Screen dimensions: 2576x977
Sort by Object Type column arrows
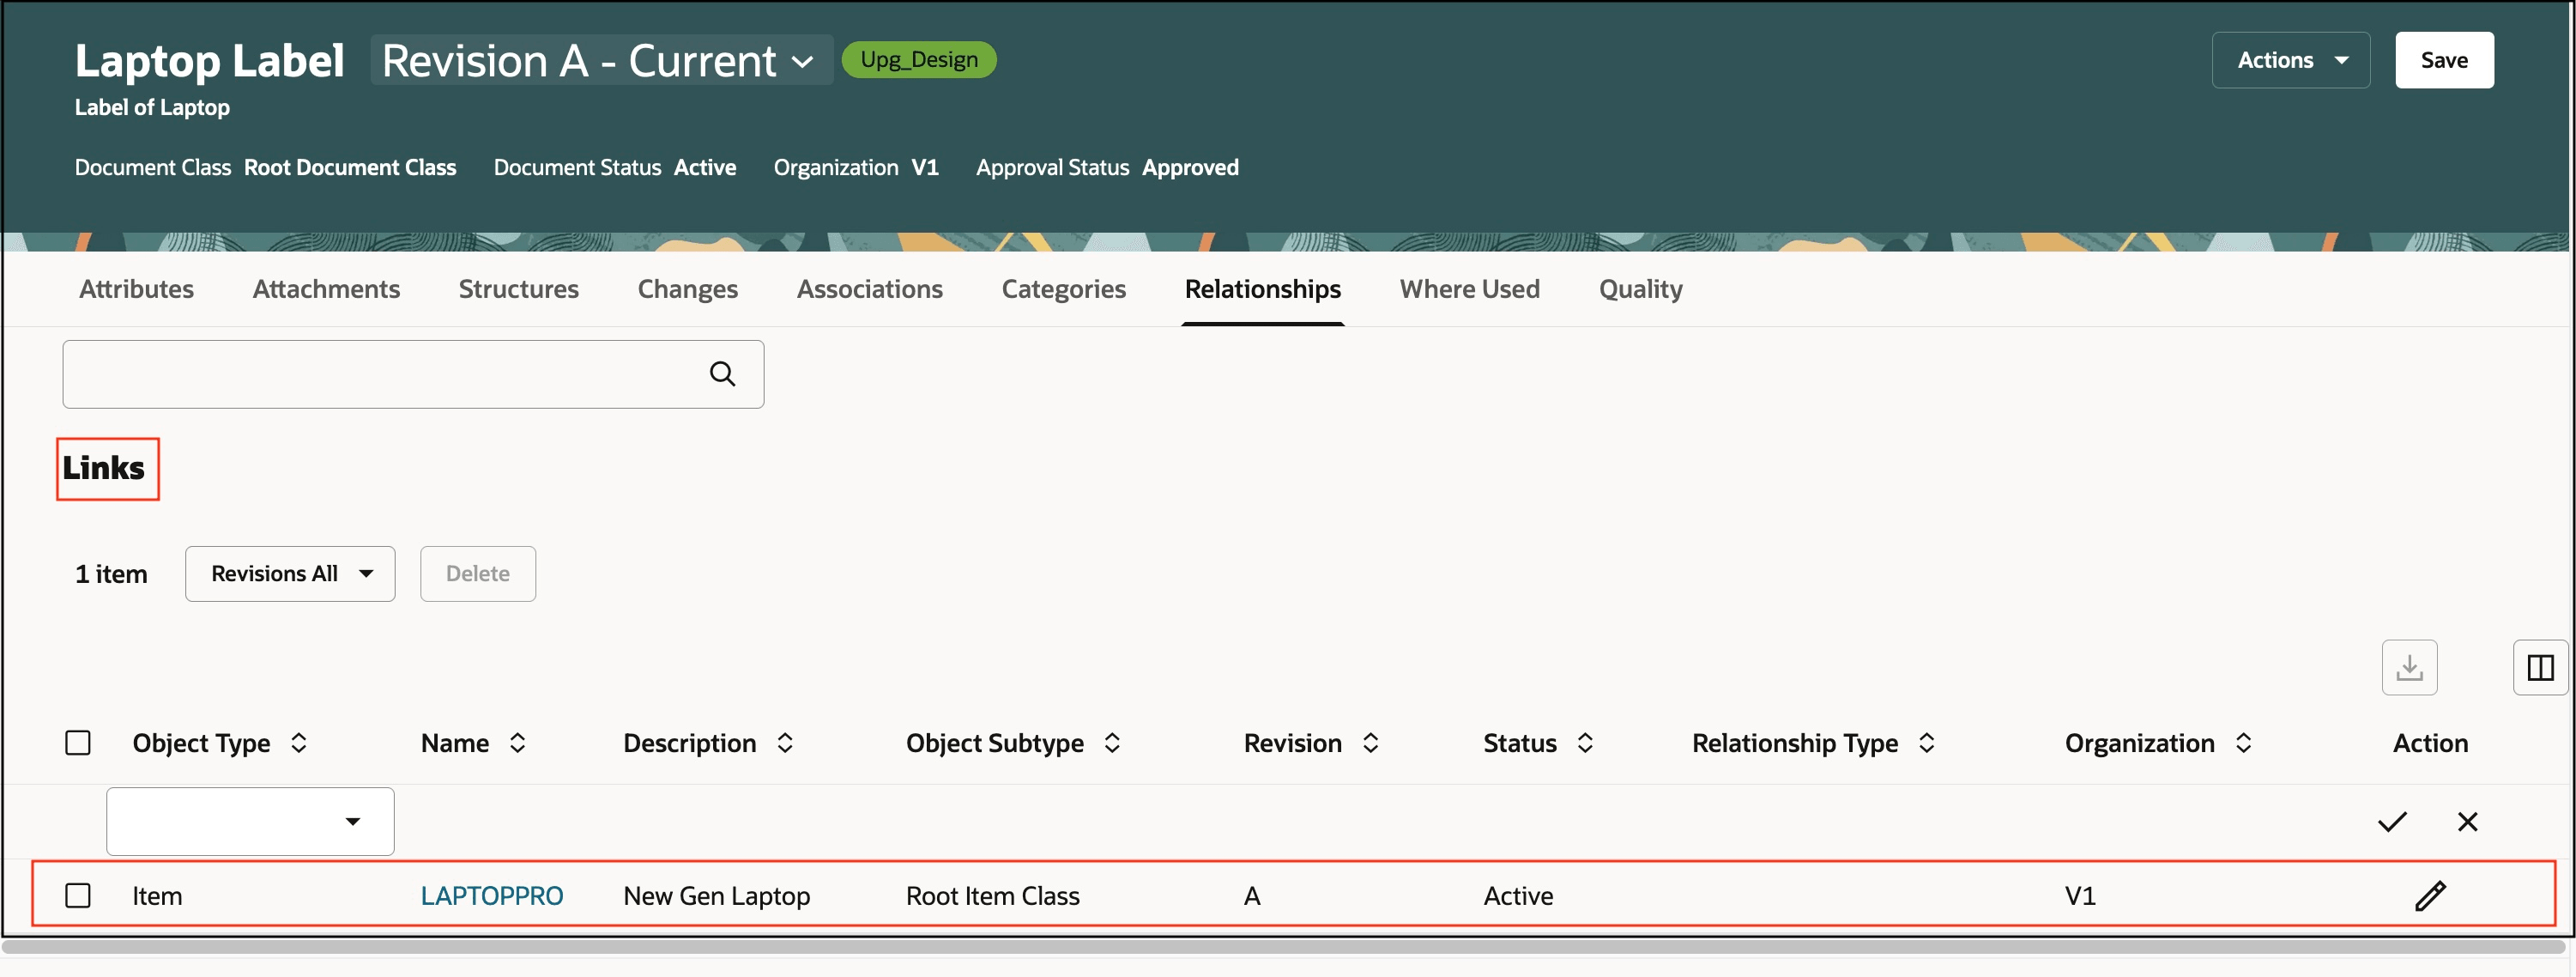click(x=299, y=743)
